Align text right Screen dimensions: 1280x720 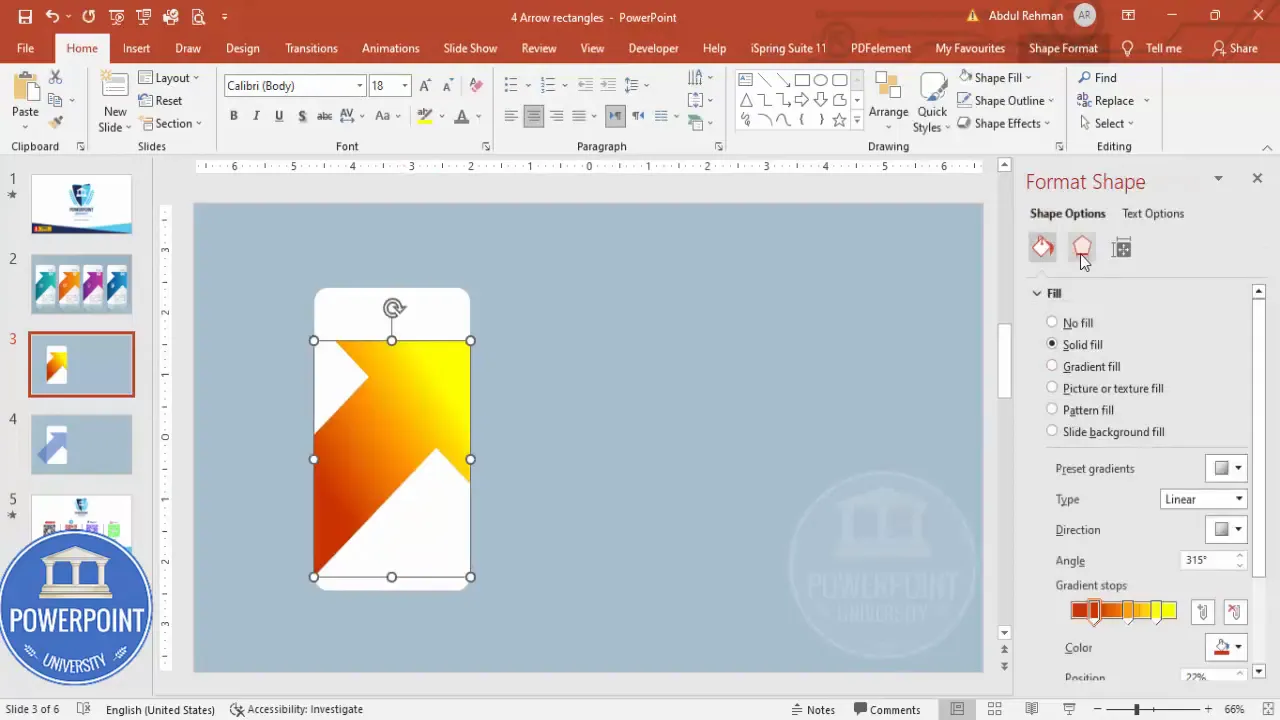click(x=555, y=116)
